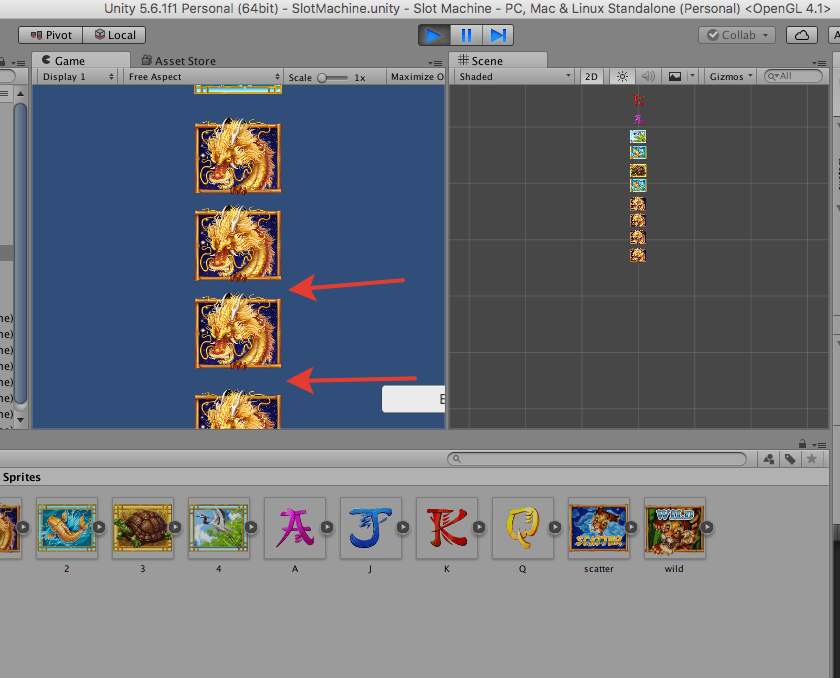
Task: Click the Project panel search field
Action: coord(597,459)
